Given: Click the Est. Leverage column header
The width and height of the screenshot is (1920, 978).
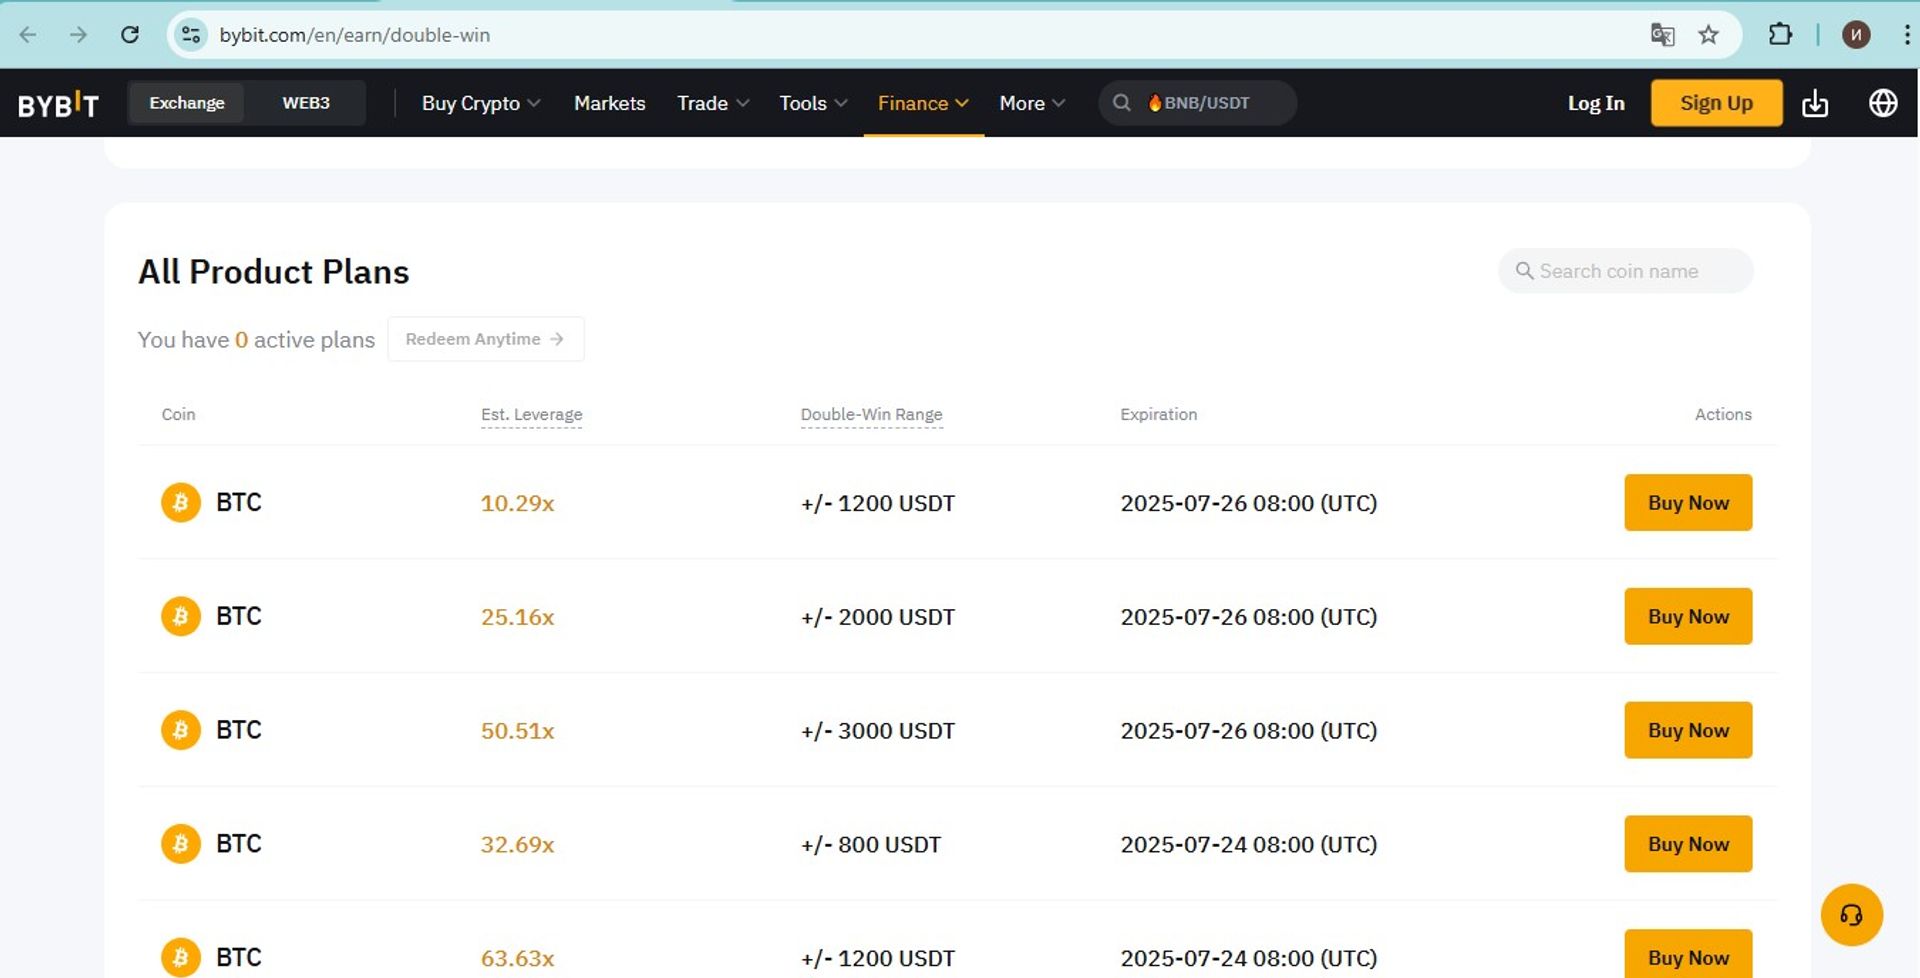Looking at the screenshot, I should [x=531, y=414].
